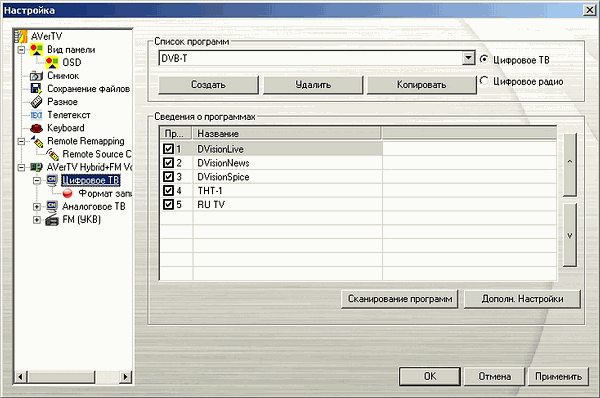Click the AVerTV Hybrid+FM card icon

36,167
